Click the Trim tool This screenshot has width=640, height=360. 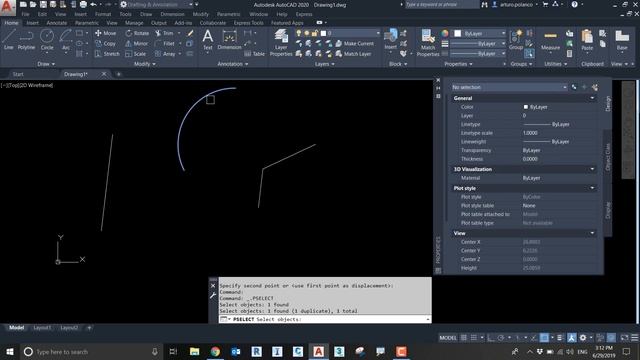coord(164,33)
